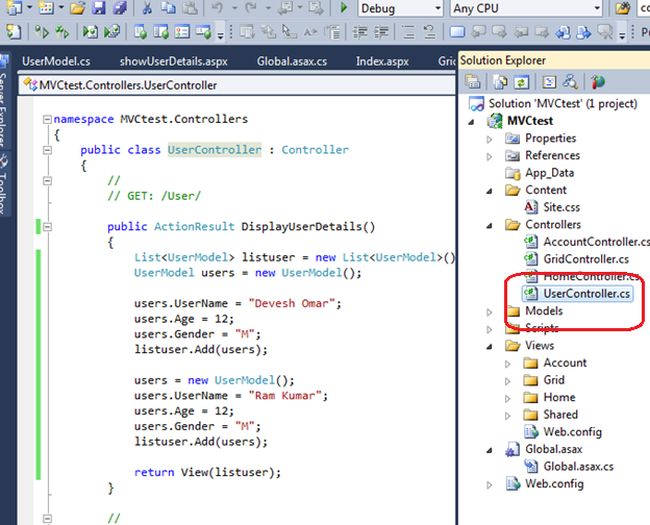Expand the Account views folder arrow
The image size is (650, 525).
[508, 364]
